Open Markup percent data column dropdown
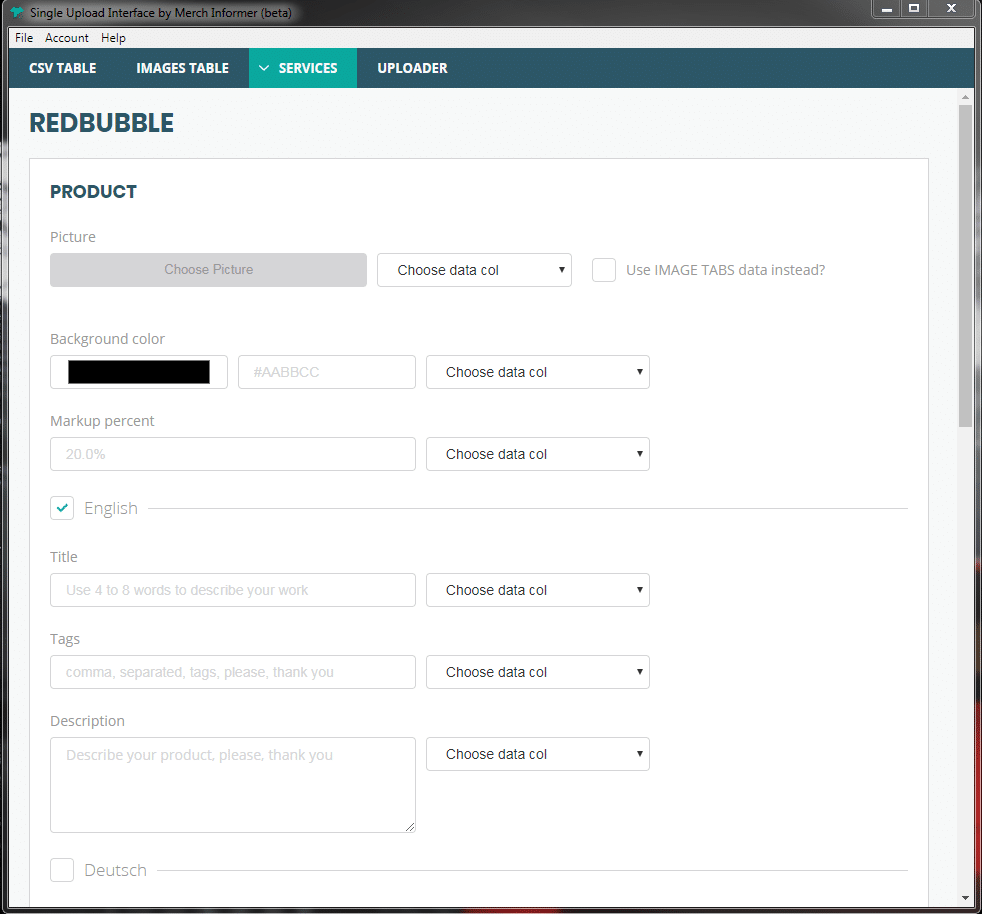The height and width of the screenshot is (914, 982). (538, 454)
